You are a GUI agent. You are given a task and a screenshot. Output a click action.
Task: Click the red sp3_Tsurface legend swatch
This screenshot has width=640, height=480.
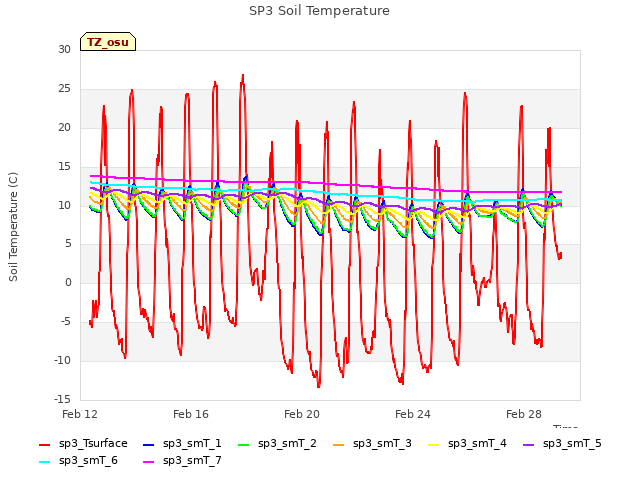pos(44,444)
